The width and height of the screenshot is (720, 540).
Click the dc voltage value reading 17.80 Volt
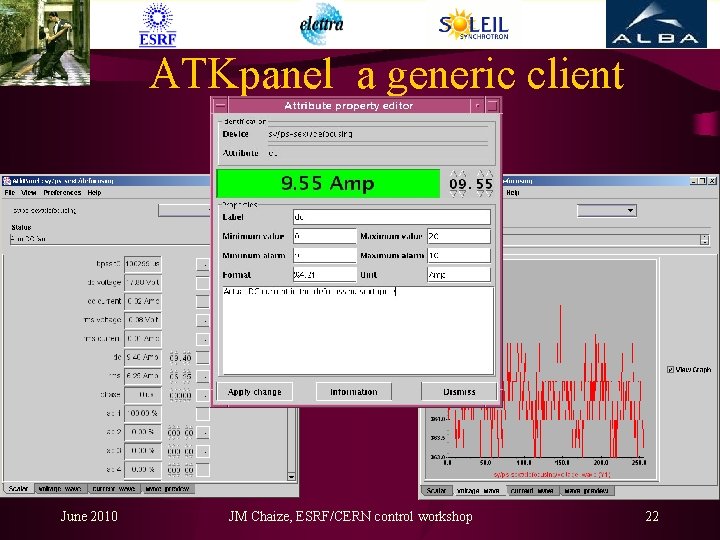(x=143, y=283)
